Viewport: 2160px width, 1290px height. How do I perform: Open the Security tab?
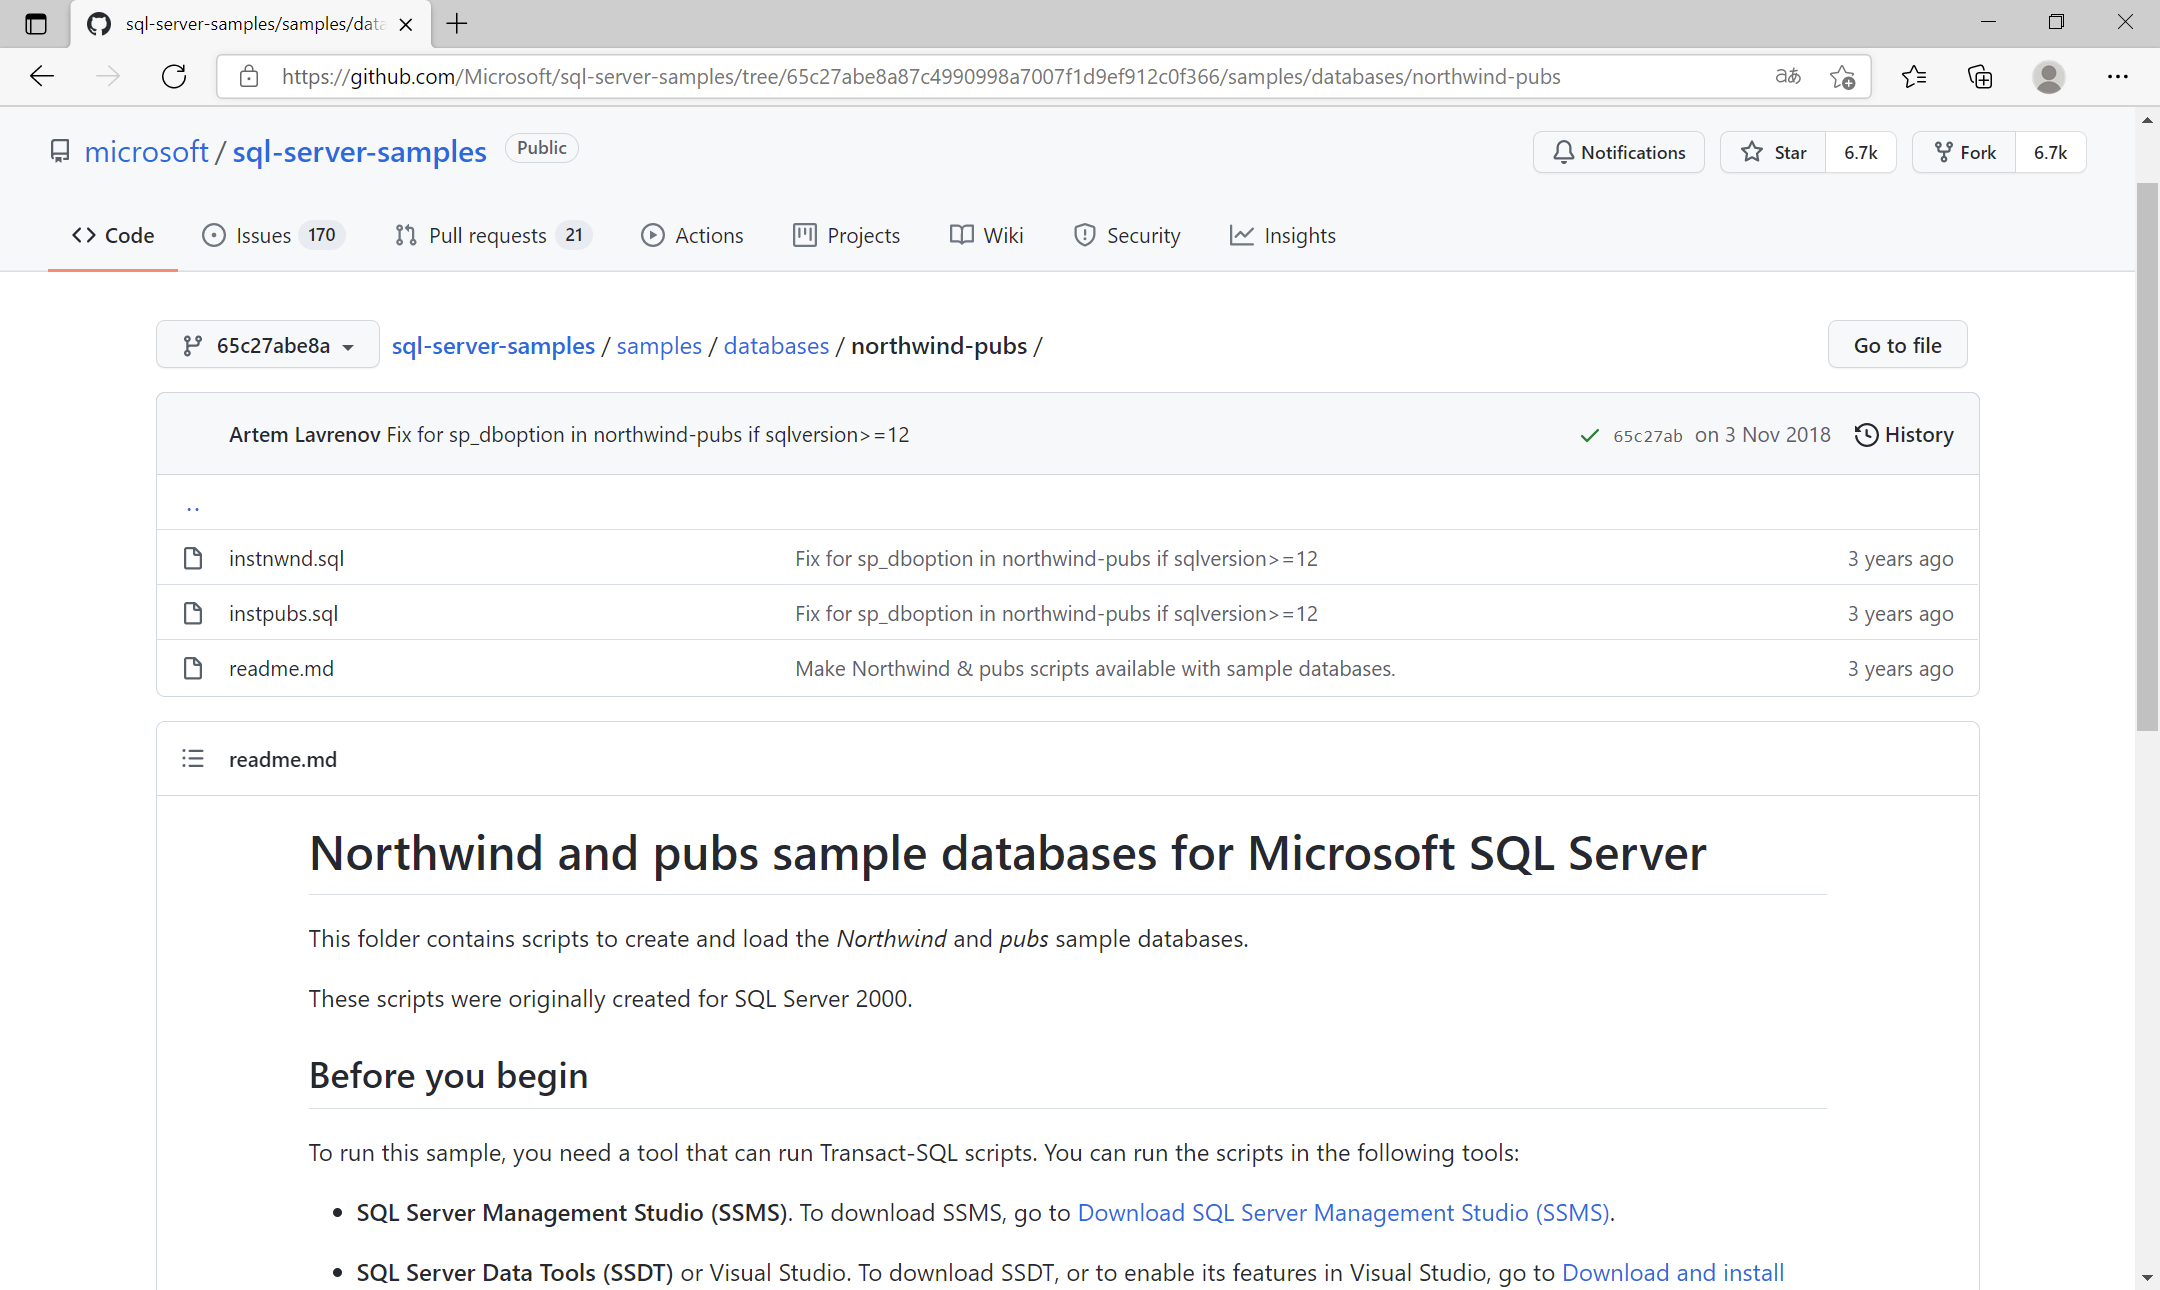click(1127, 235)
